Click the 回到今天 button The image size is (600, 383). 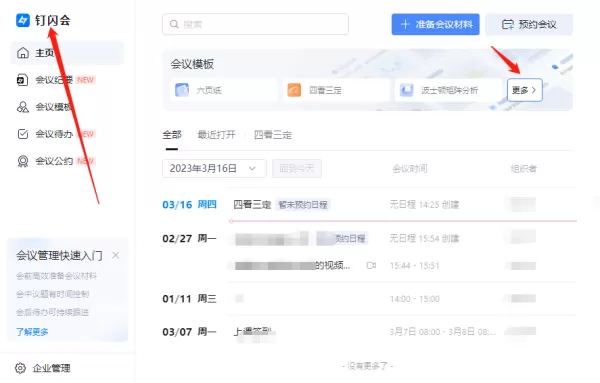(297, 168)
